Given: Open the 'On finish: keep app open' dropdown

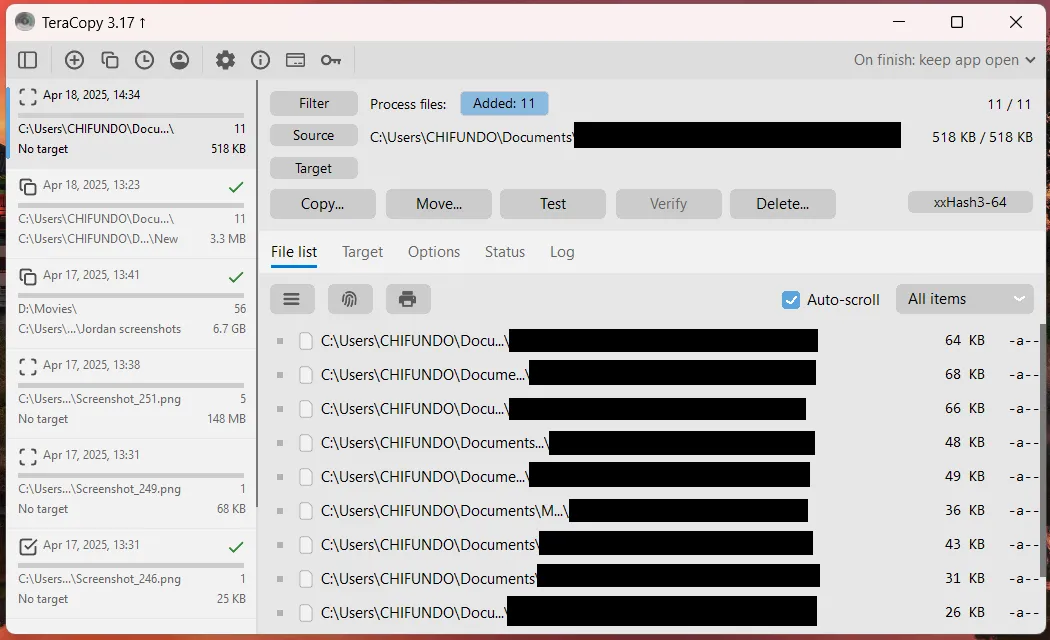Looking at the screenshot, I should point(944,60).
